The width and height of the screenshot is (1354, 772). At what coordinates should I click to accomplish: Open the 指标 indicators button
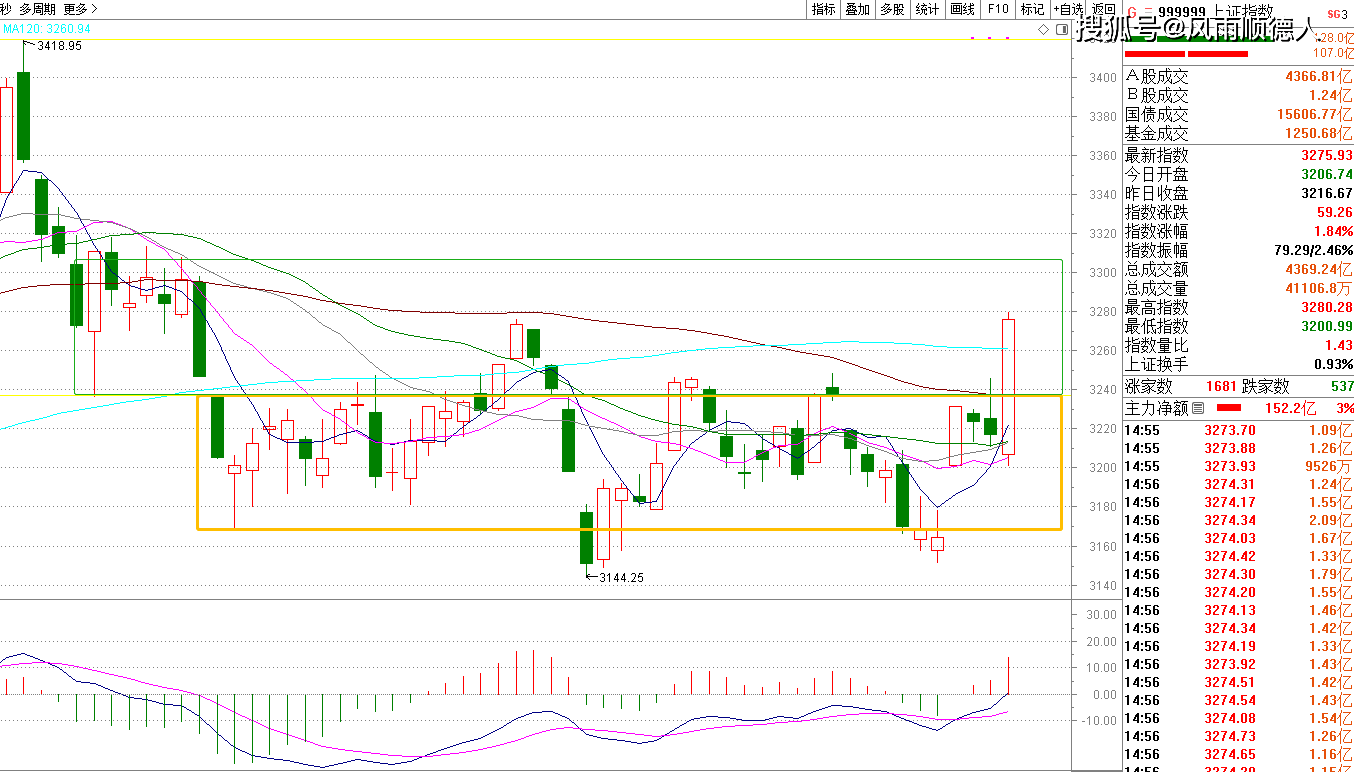point(823,9)
